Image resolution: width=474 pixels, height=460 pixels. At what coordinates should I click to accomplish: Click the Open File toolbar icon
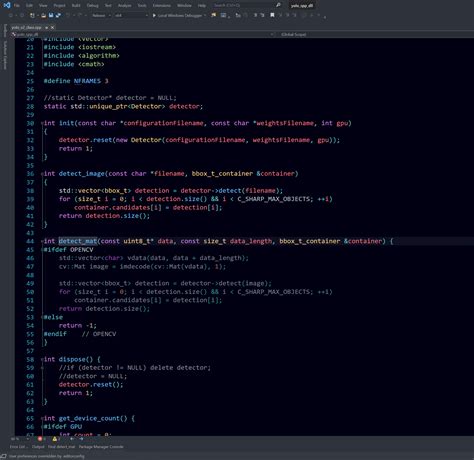tap(43, 15)
